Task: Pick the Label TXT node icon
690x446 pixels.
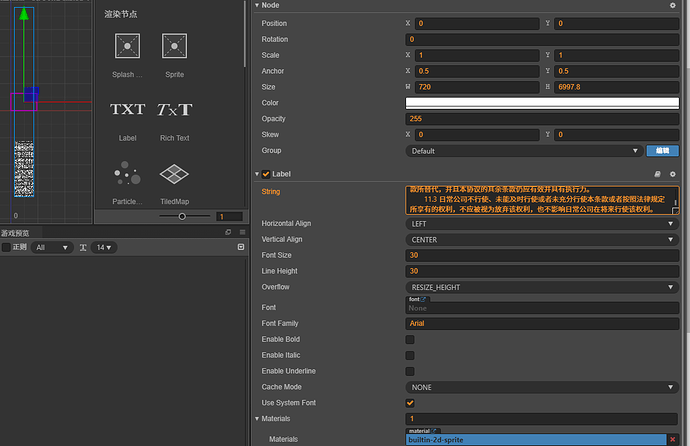Action: (x=127, y=109)
